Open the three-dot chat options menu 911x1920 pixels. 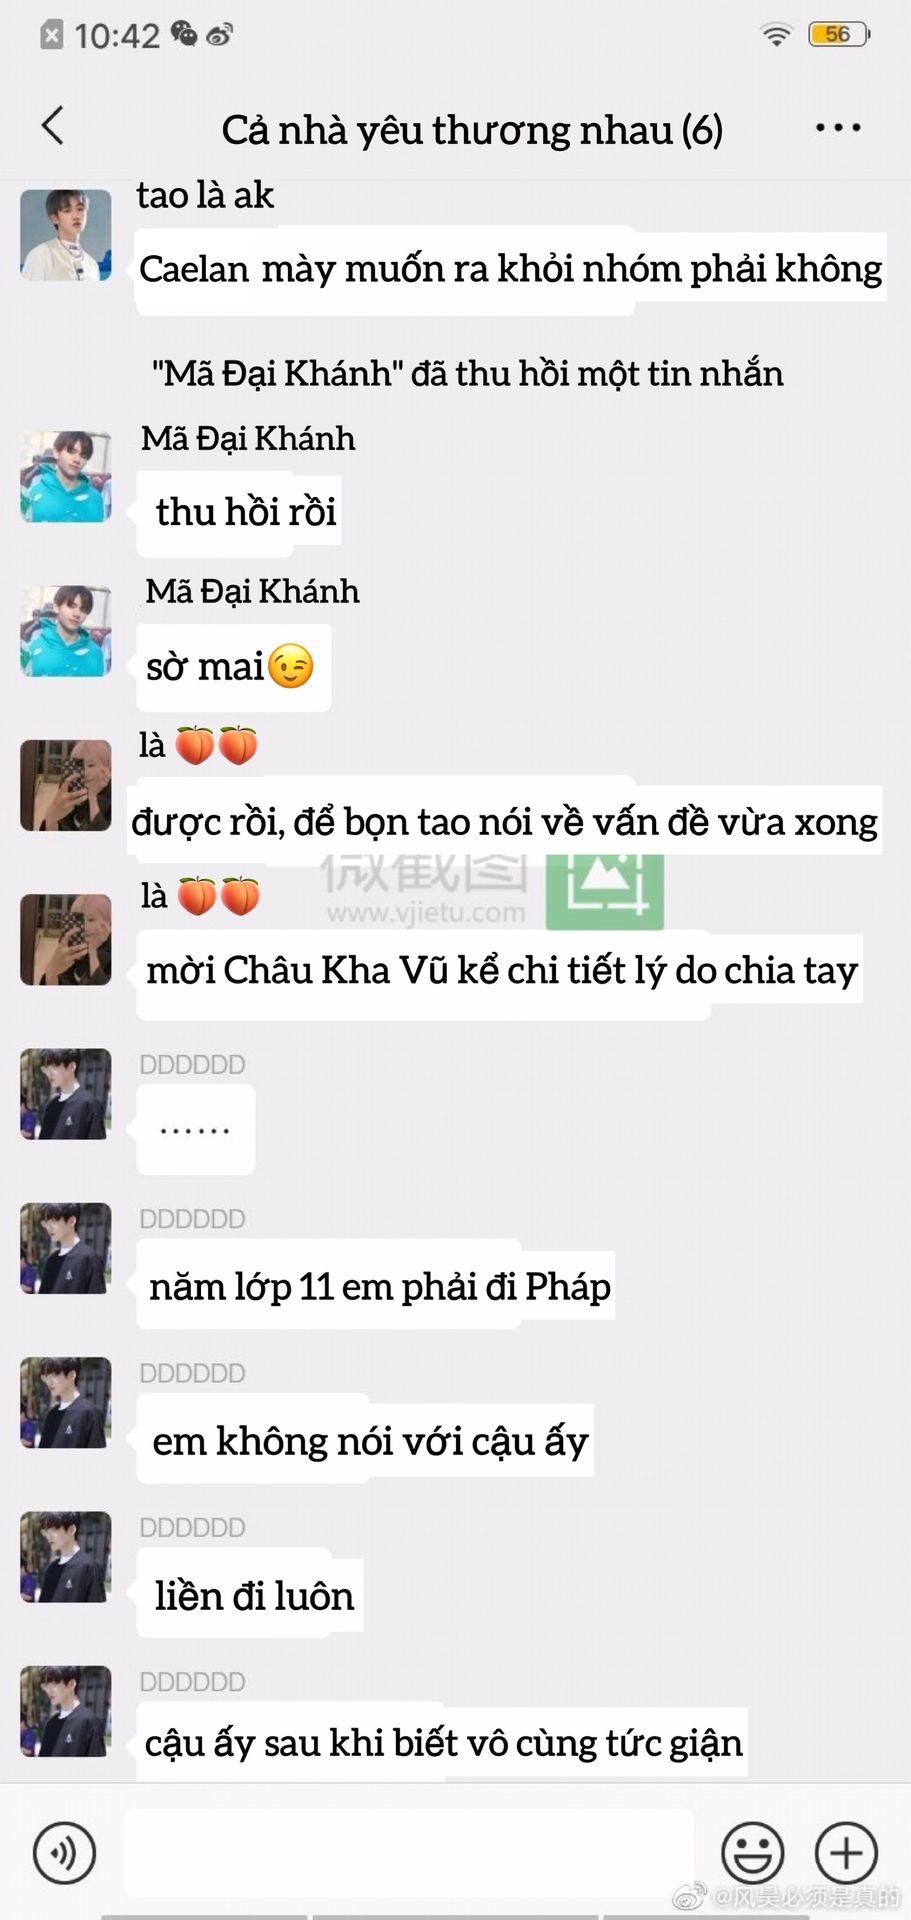coord(837,127)
